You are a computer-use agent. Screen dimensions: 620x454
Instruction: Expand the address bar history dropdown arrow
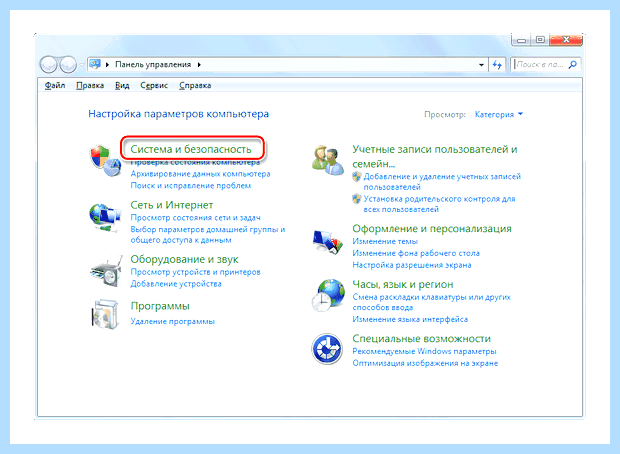[481, 65]
